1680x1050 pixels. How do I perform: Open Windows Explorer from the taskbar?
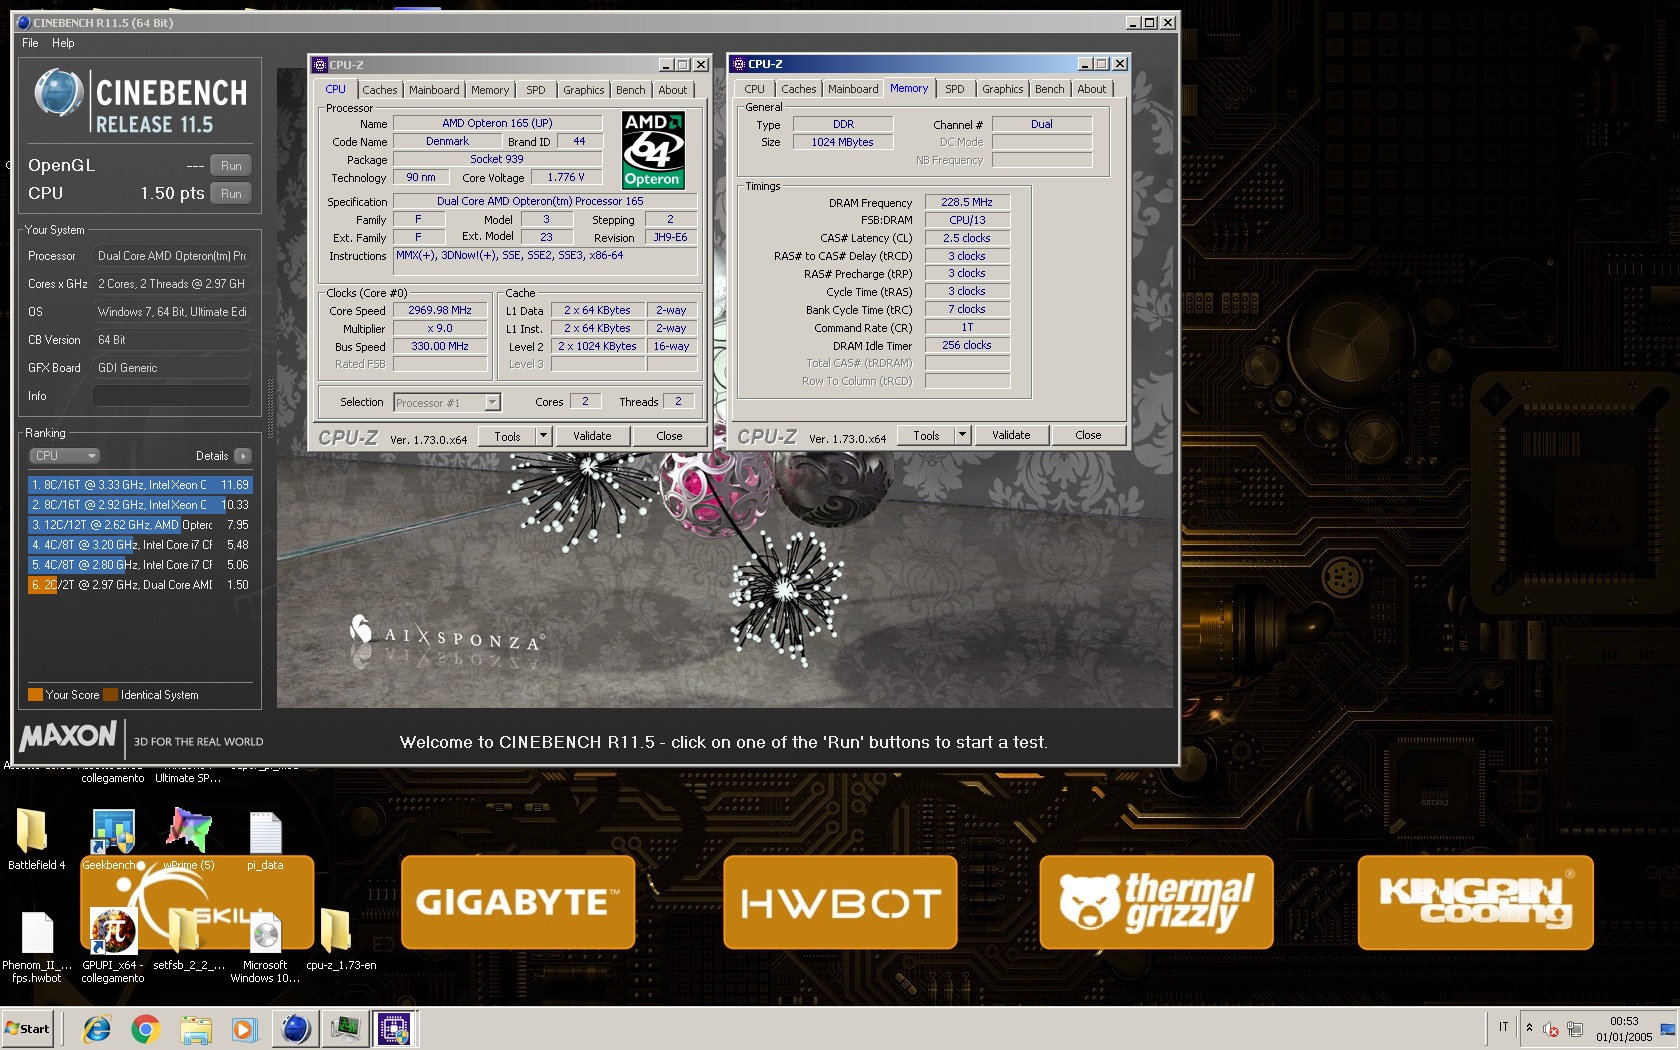pos(196,1029)
